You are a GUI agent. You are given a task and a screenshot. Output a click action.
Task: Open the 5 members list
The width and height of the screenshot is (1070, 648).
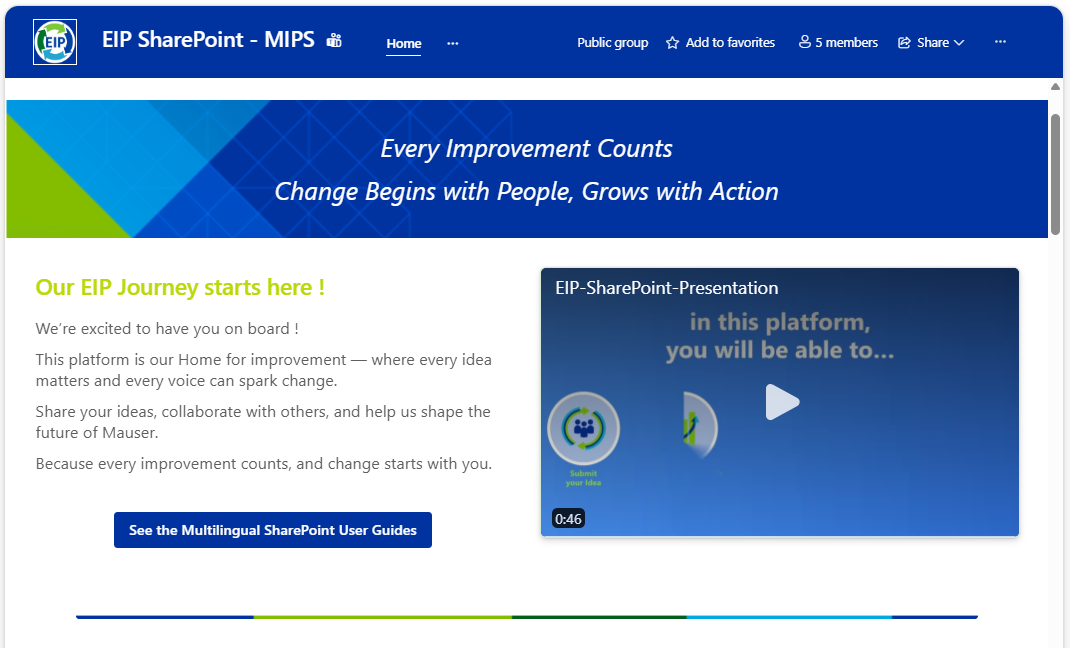[x=846, y=42]
